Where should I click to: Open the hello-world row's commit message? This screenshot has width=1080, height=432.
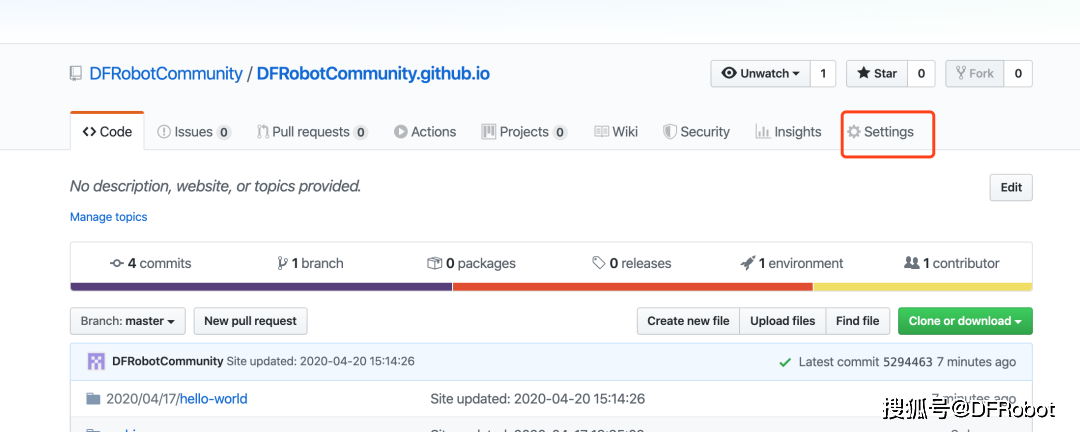coord(537,399)
